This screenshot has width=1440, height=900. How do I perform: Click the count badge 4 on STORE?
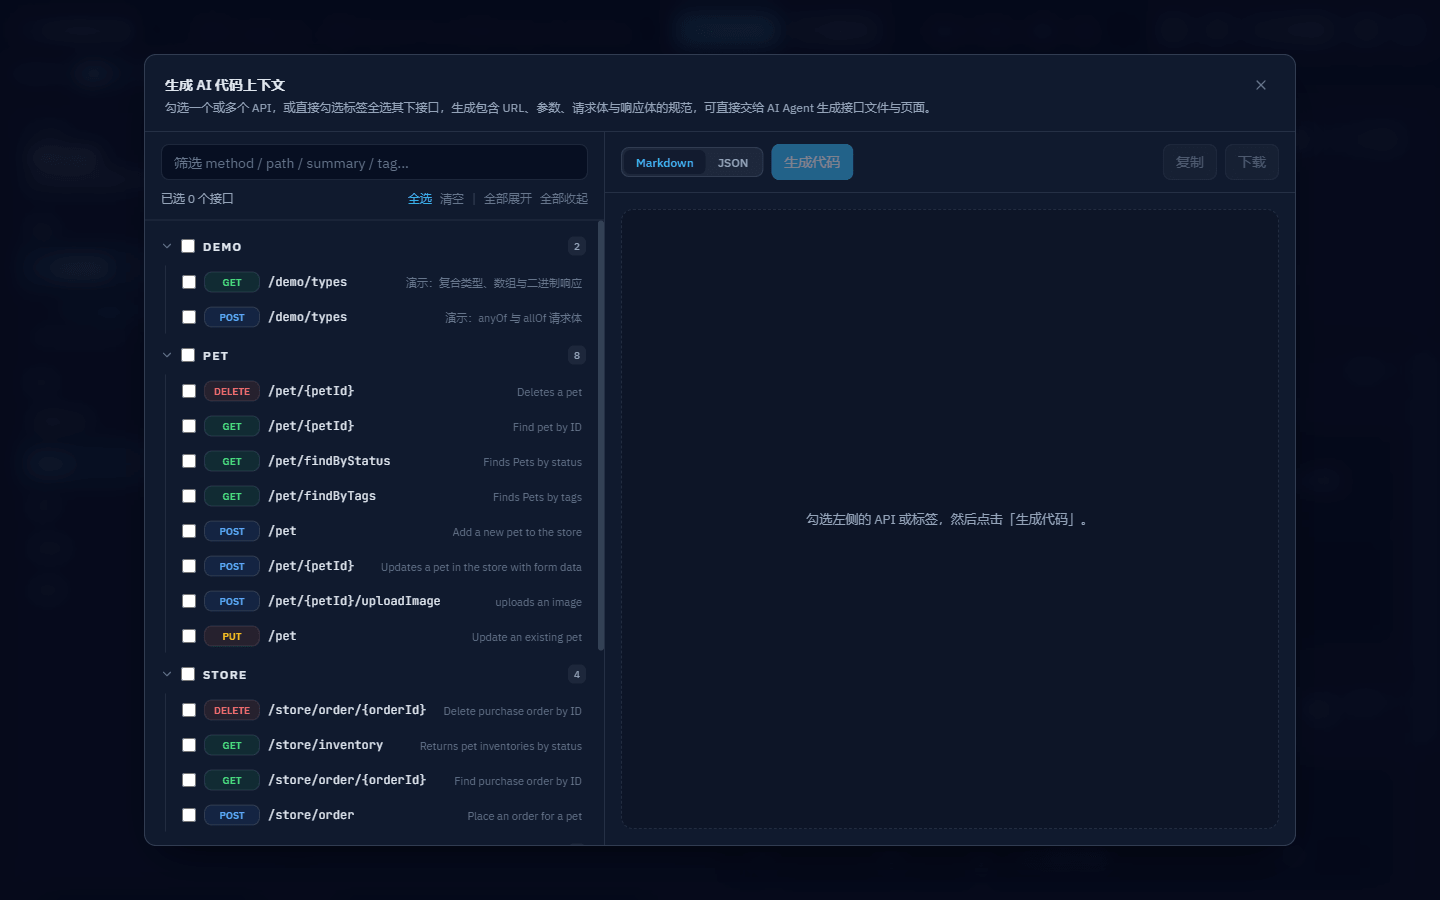click(576, 674)
